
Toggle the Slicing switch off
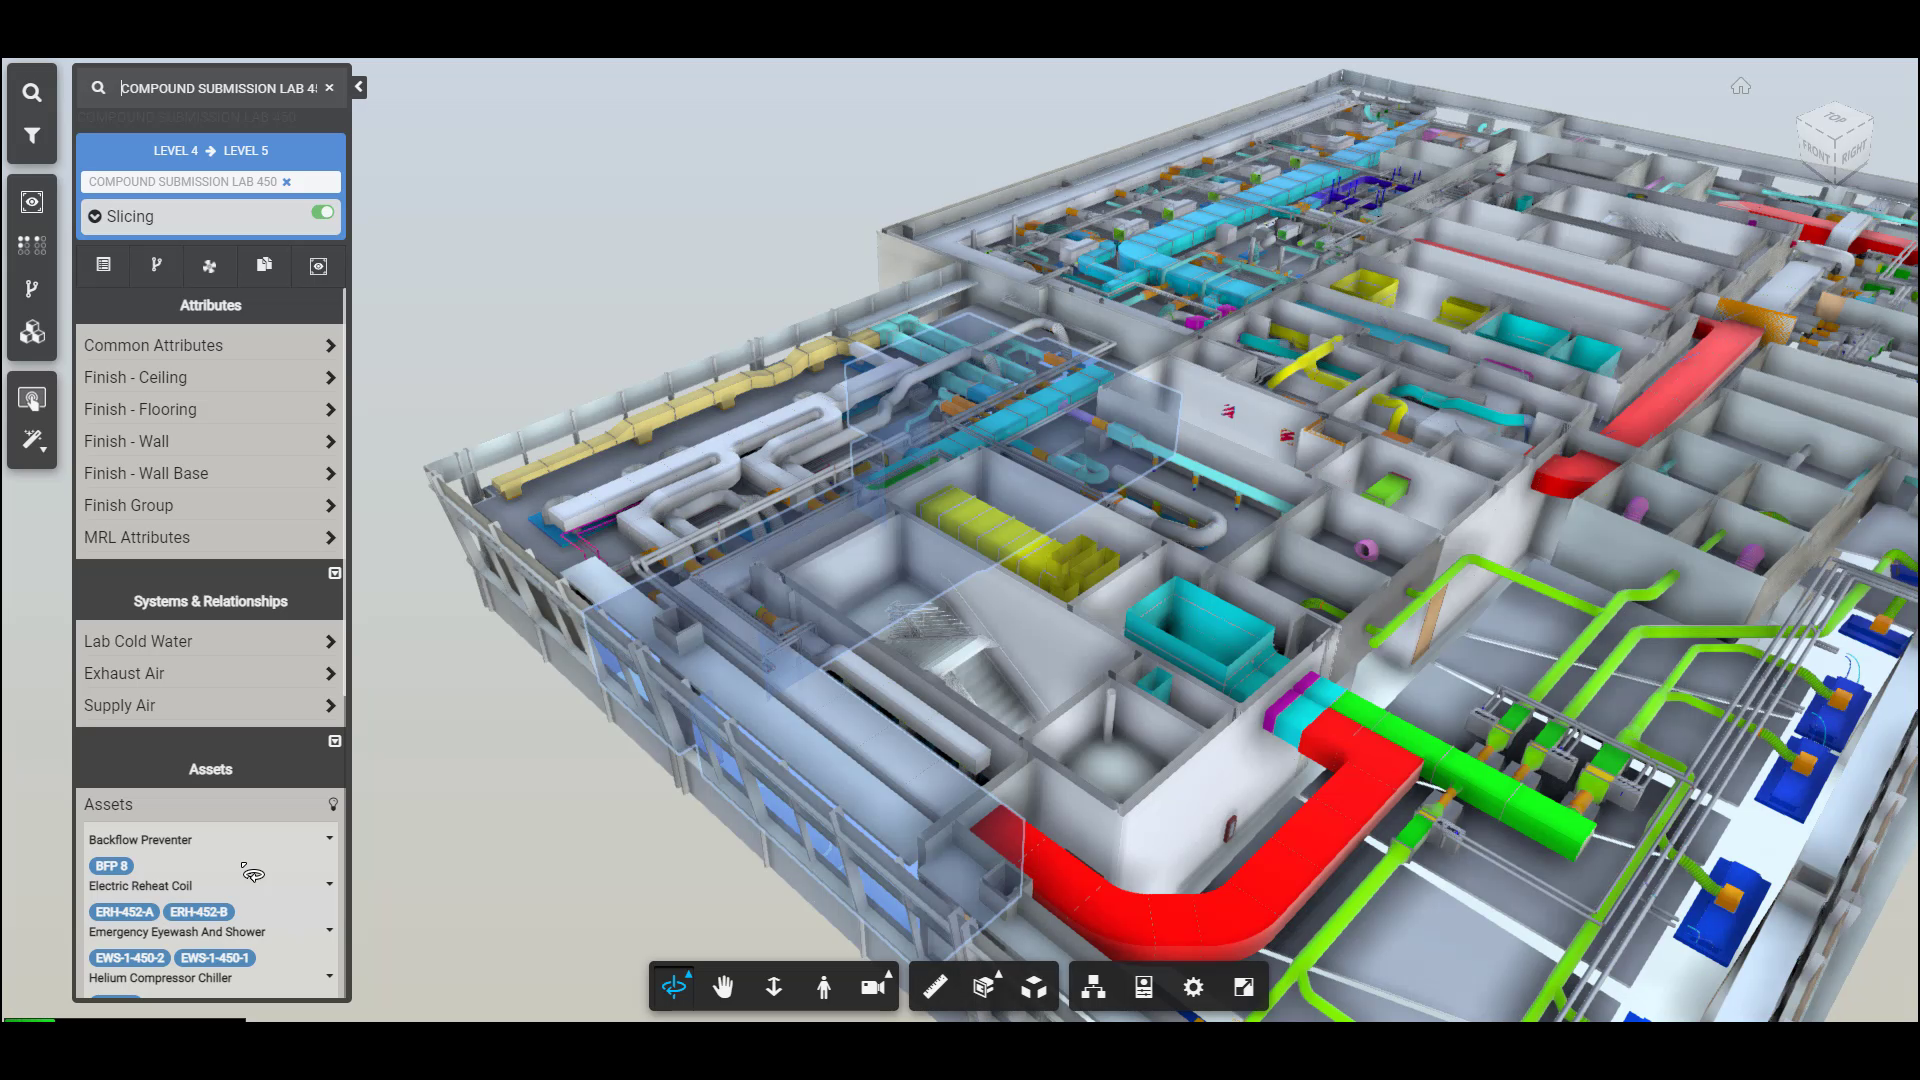pyautogui.click(x=322, y=212)
